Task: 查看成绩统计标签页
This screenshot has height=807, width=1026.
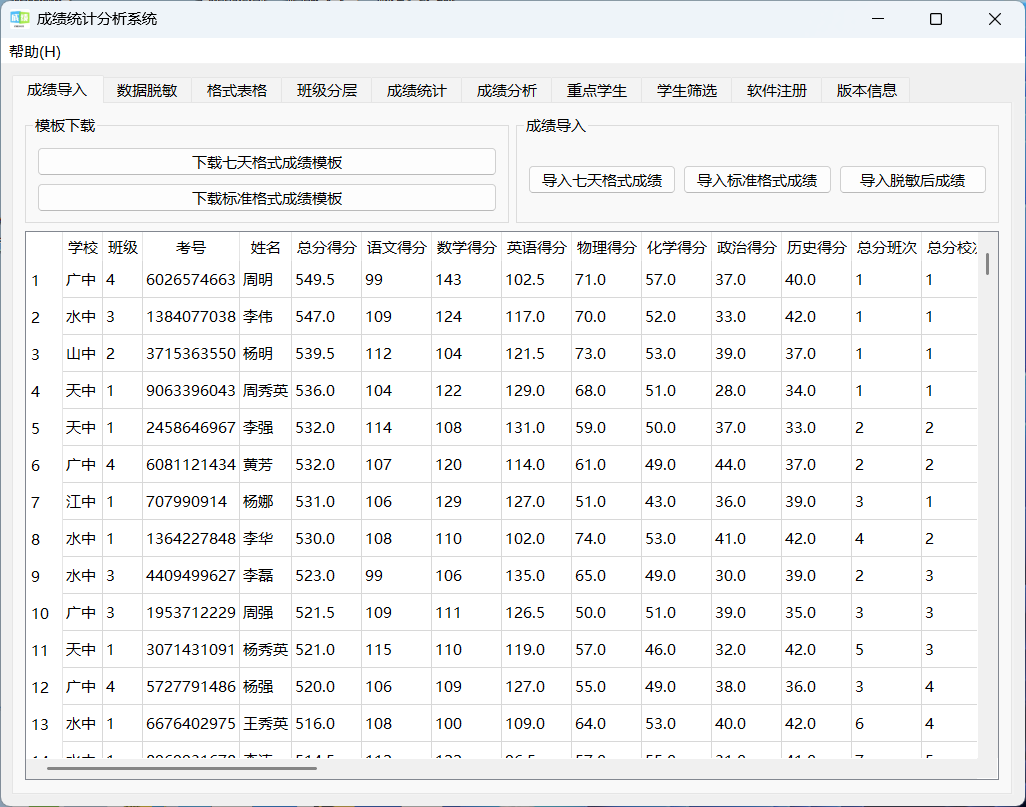Action: tap(415, 89)
